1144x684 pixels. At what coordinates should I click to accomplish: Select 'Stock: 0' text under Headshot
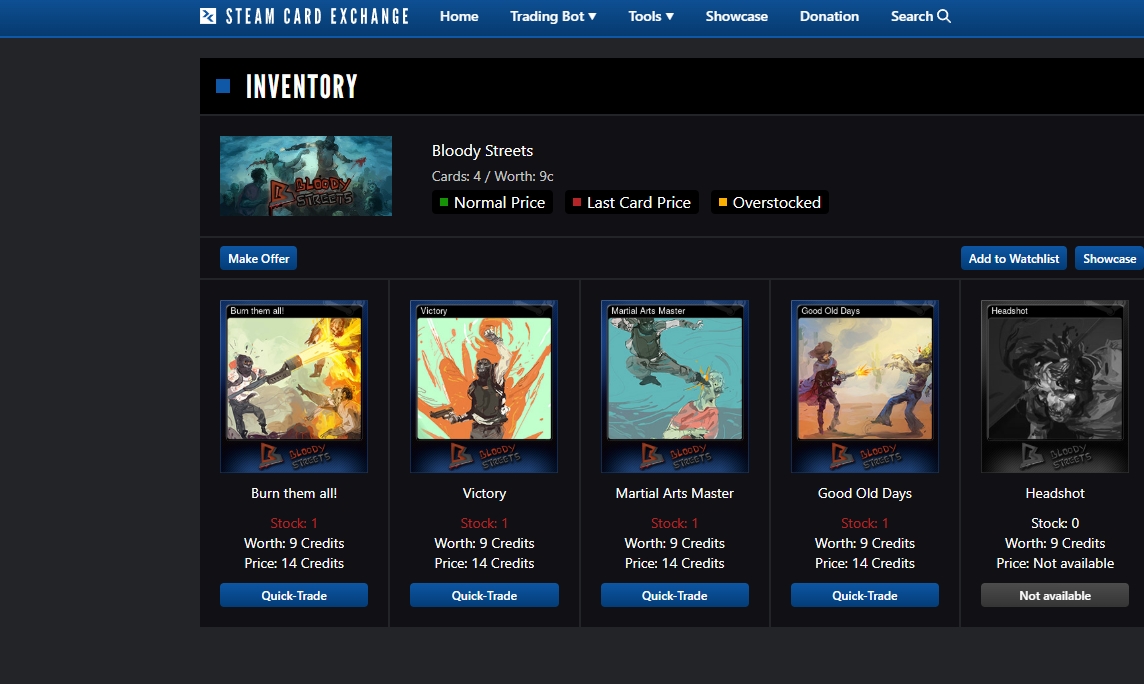tap(1055, 523)
